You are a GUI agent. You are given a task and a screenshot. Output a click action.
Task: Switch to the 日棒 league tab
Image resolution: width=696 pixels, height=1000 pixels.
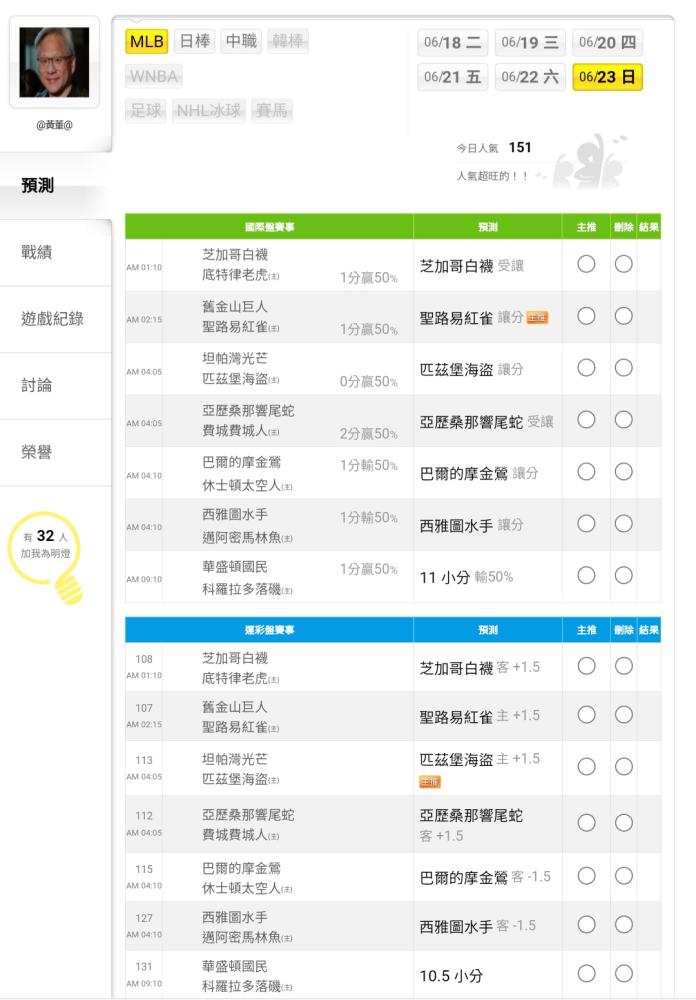(x=194, y=41)
